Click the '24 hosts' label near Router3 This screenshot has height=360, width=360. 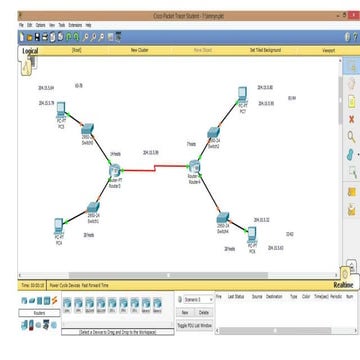point(115,154)
